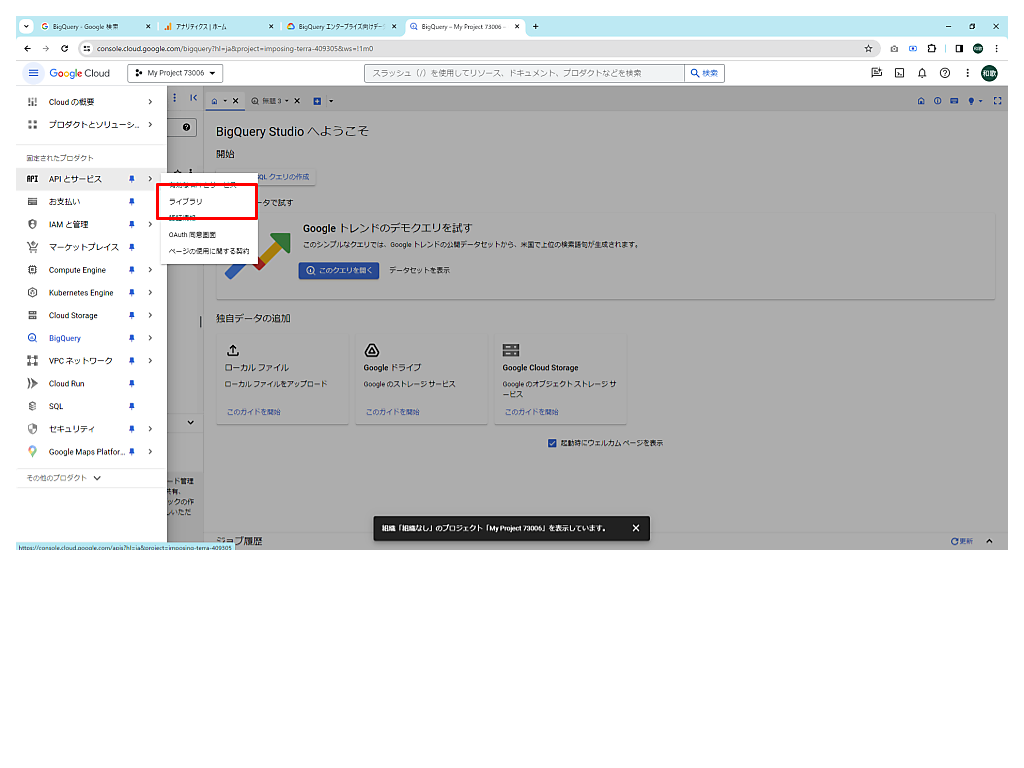Click the BigQuery Studio home icon in the toolbar
The width and height of the screenshot is (1024, 768).
click(921, 101)
